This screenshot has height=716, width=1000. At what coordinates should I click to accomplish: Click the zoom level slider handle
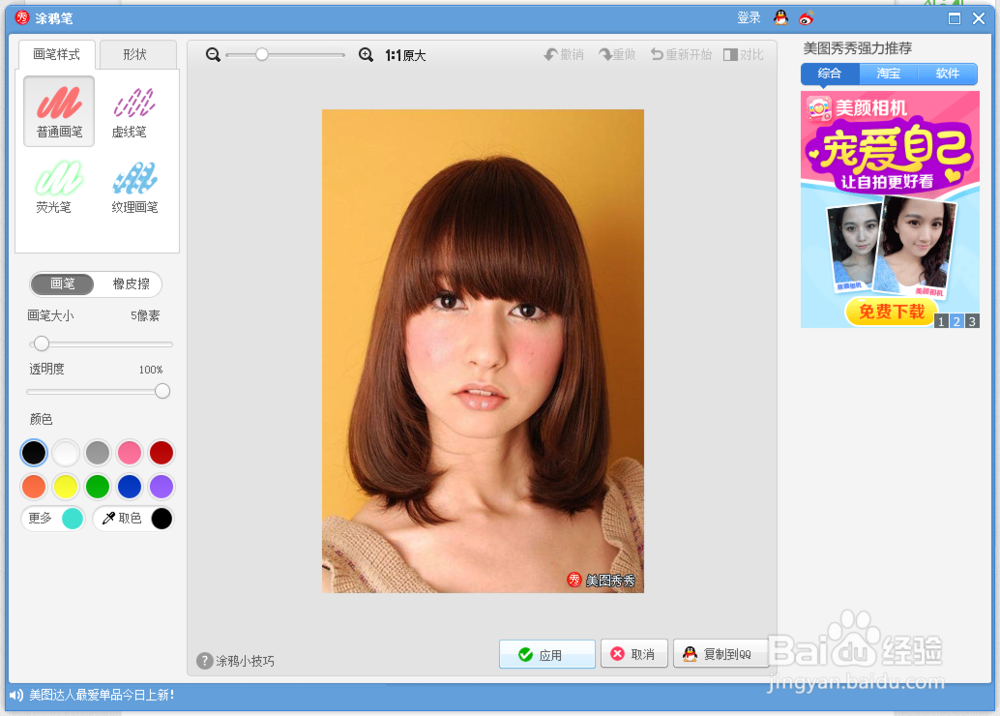click(261, 55)
